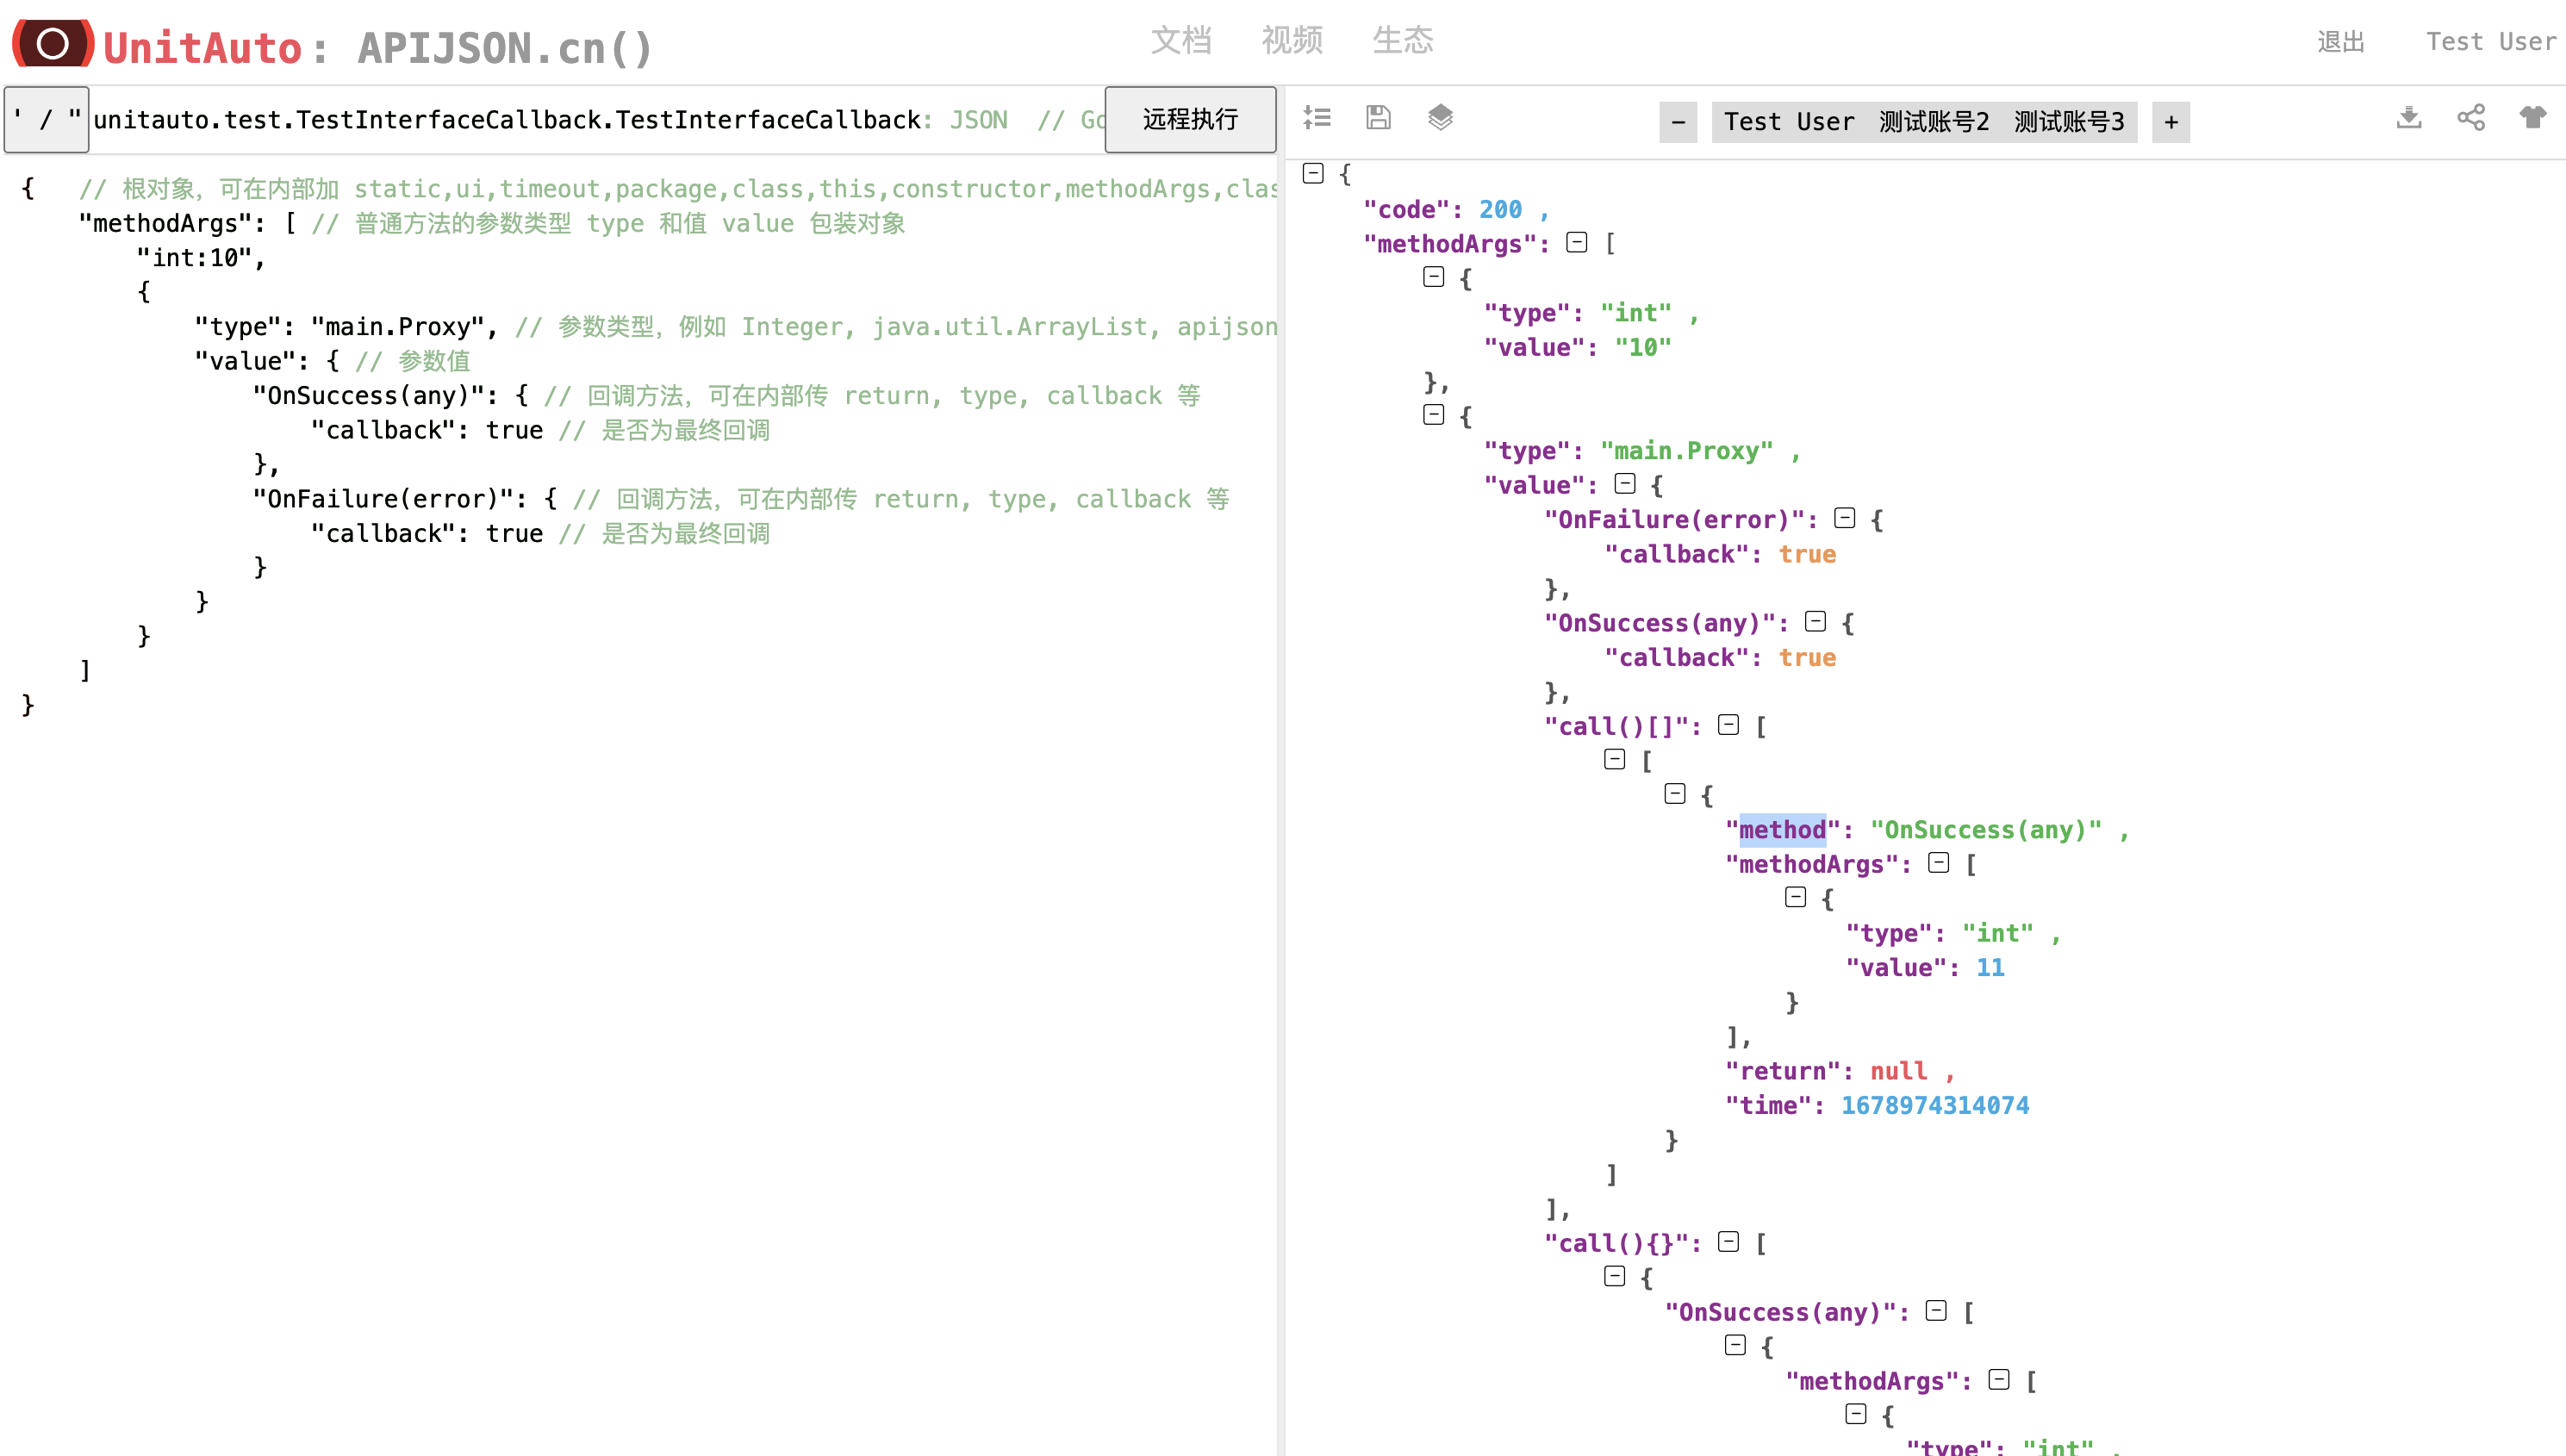Collapse the object inside call(){}
Screen dimensions: 2566x1456
coord(1615,1277)
